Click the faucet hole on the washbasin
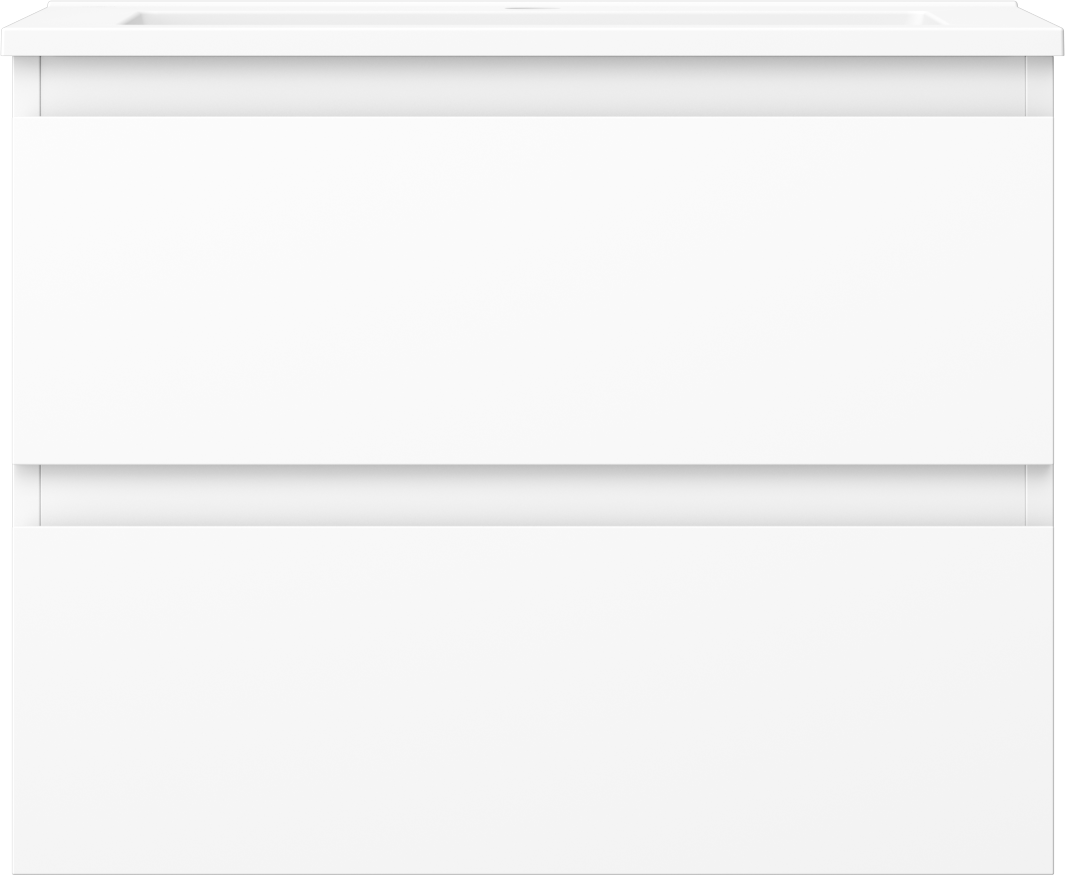 coord(532,10)
